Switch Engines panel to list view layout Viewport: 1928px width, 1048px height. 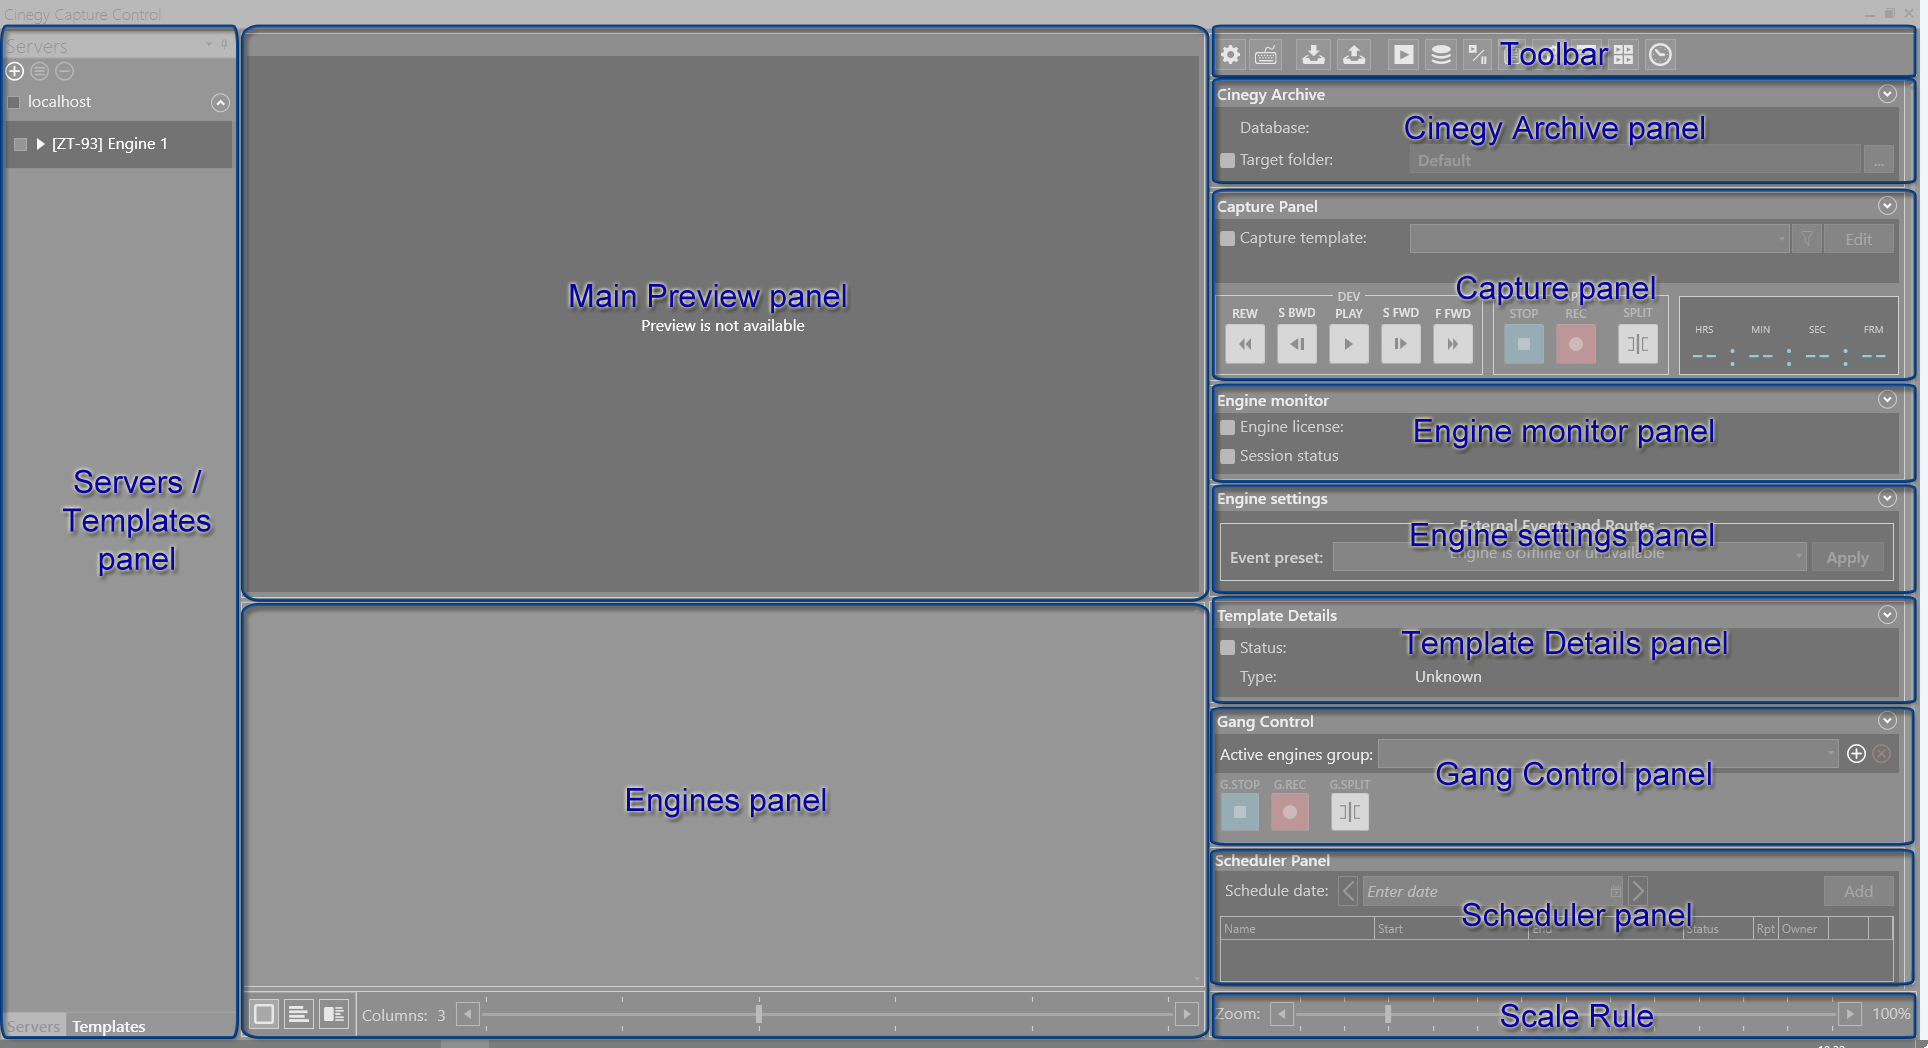click(x=299, y=1013)
